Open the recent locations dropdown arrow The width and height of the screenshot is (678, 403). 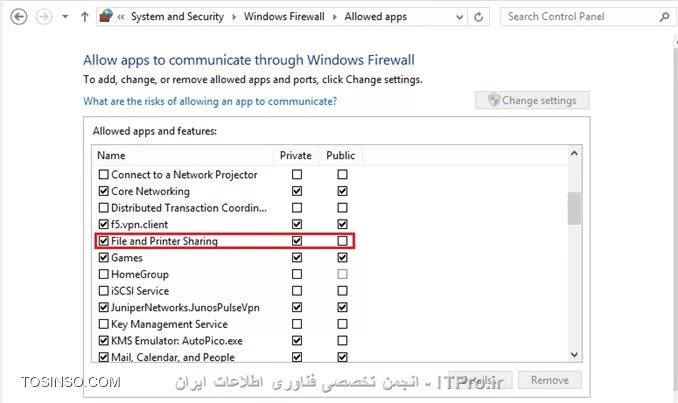click(65, 17)
